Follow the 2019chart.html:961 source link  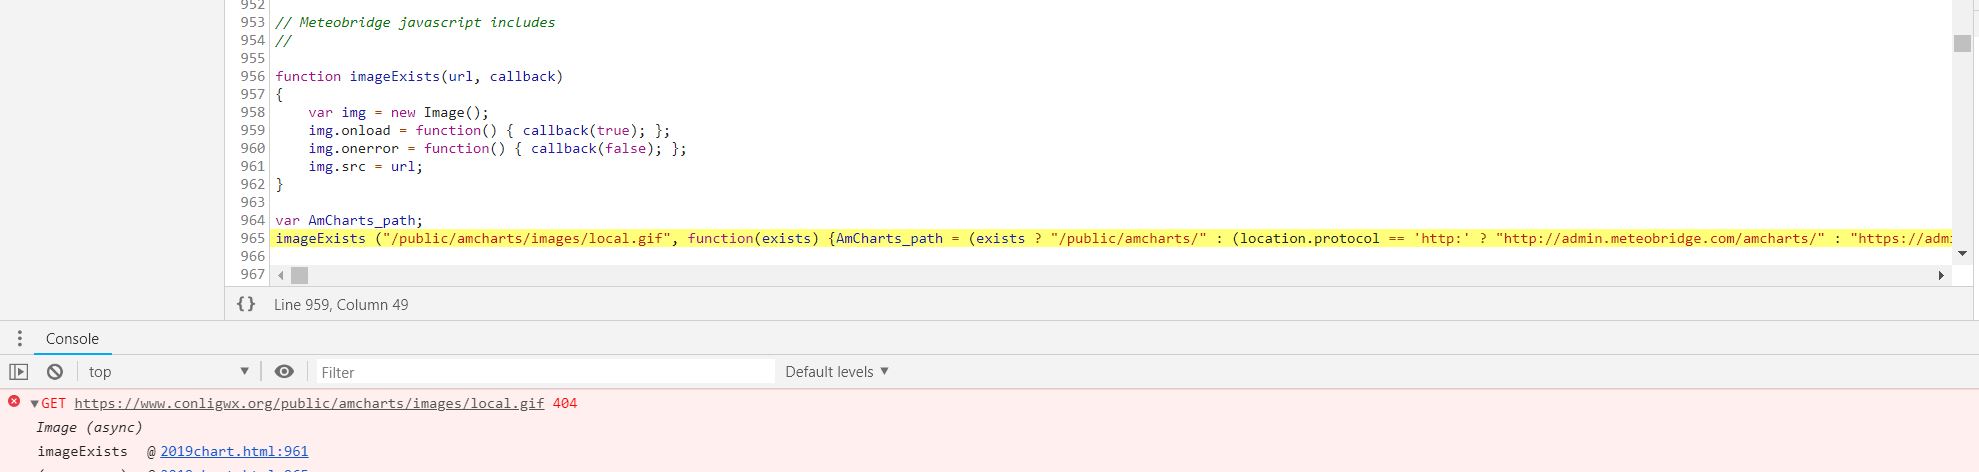tap(234, 452)
